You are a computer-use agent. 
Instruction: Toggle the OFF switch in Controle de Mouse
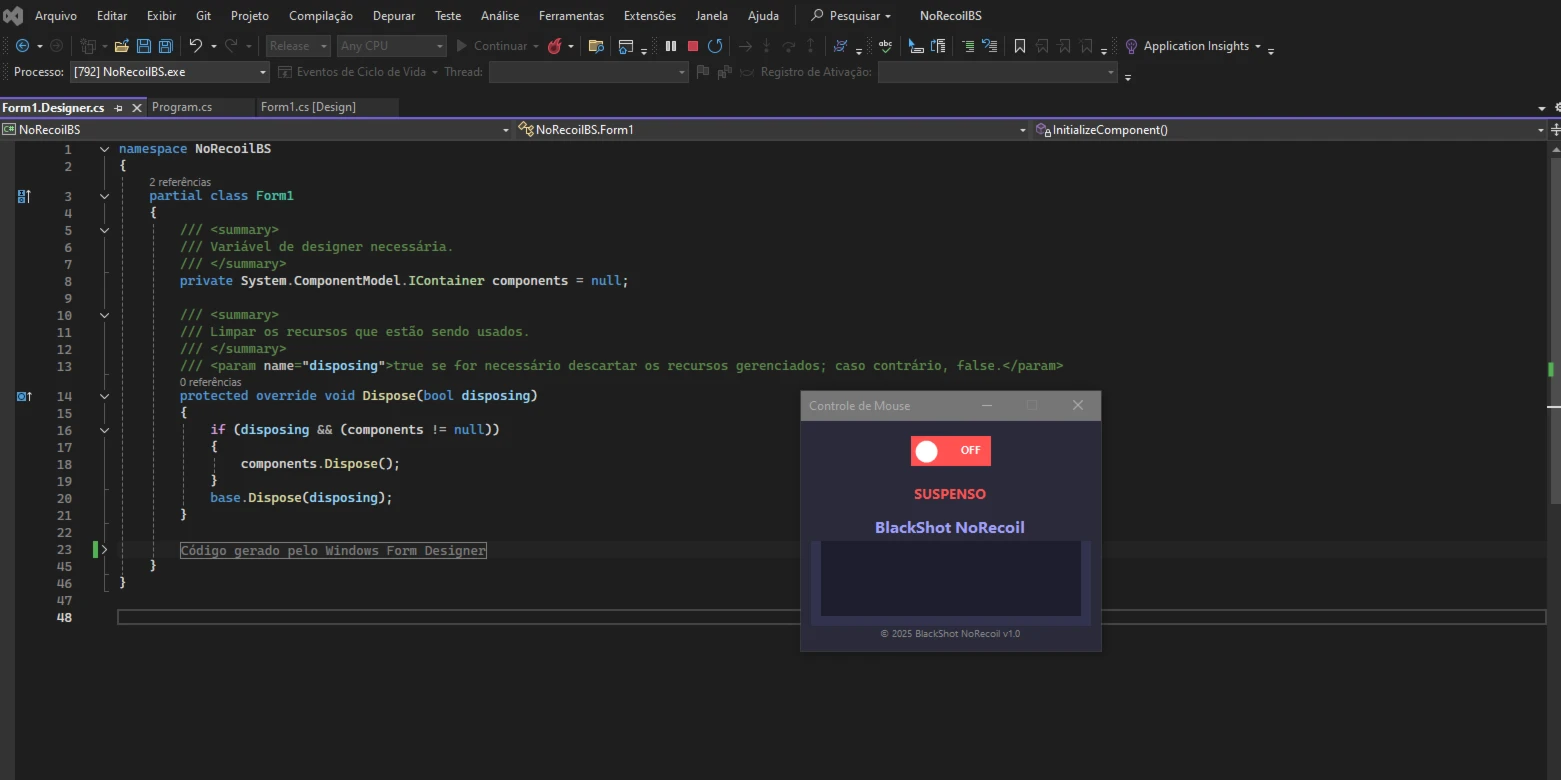(950, 451)
